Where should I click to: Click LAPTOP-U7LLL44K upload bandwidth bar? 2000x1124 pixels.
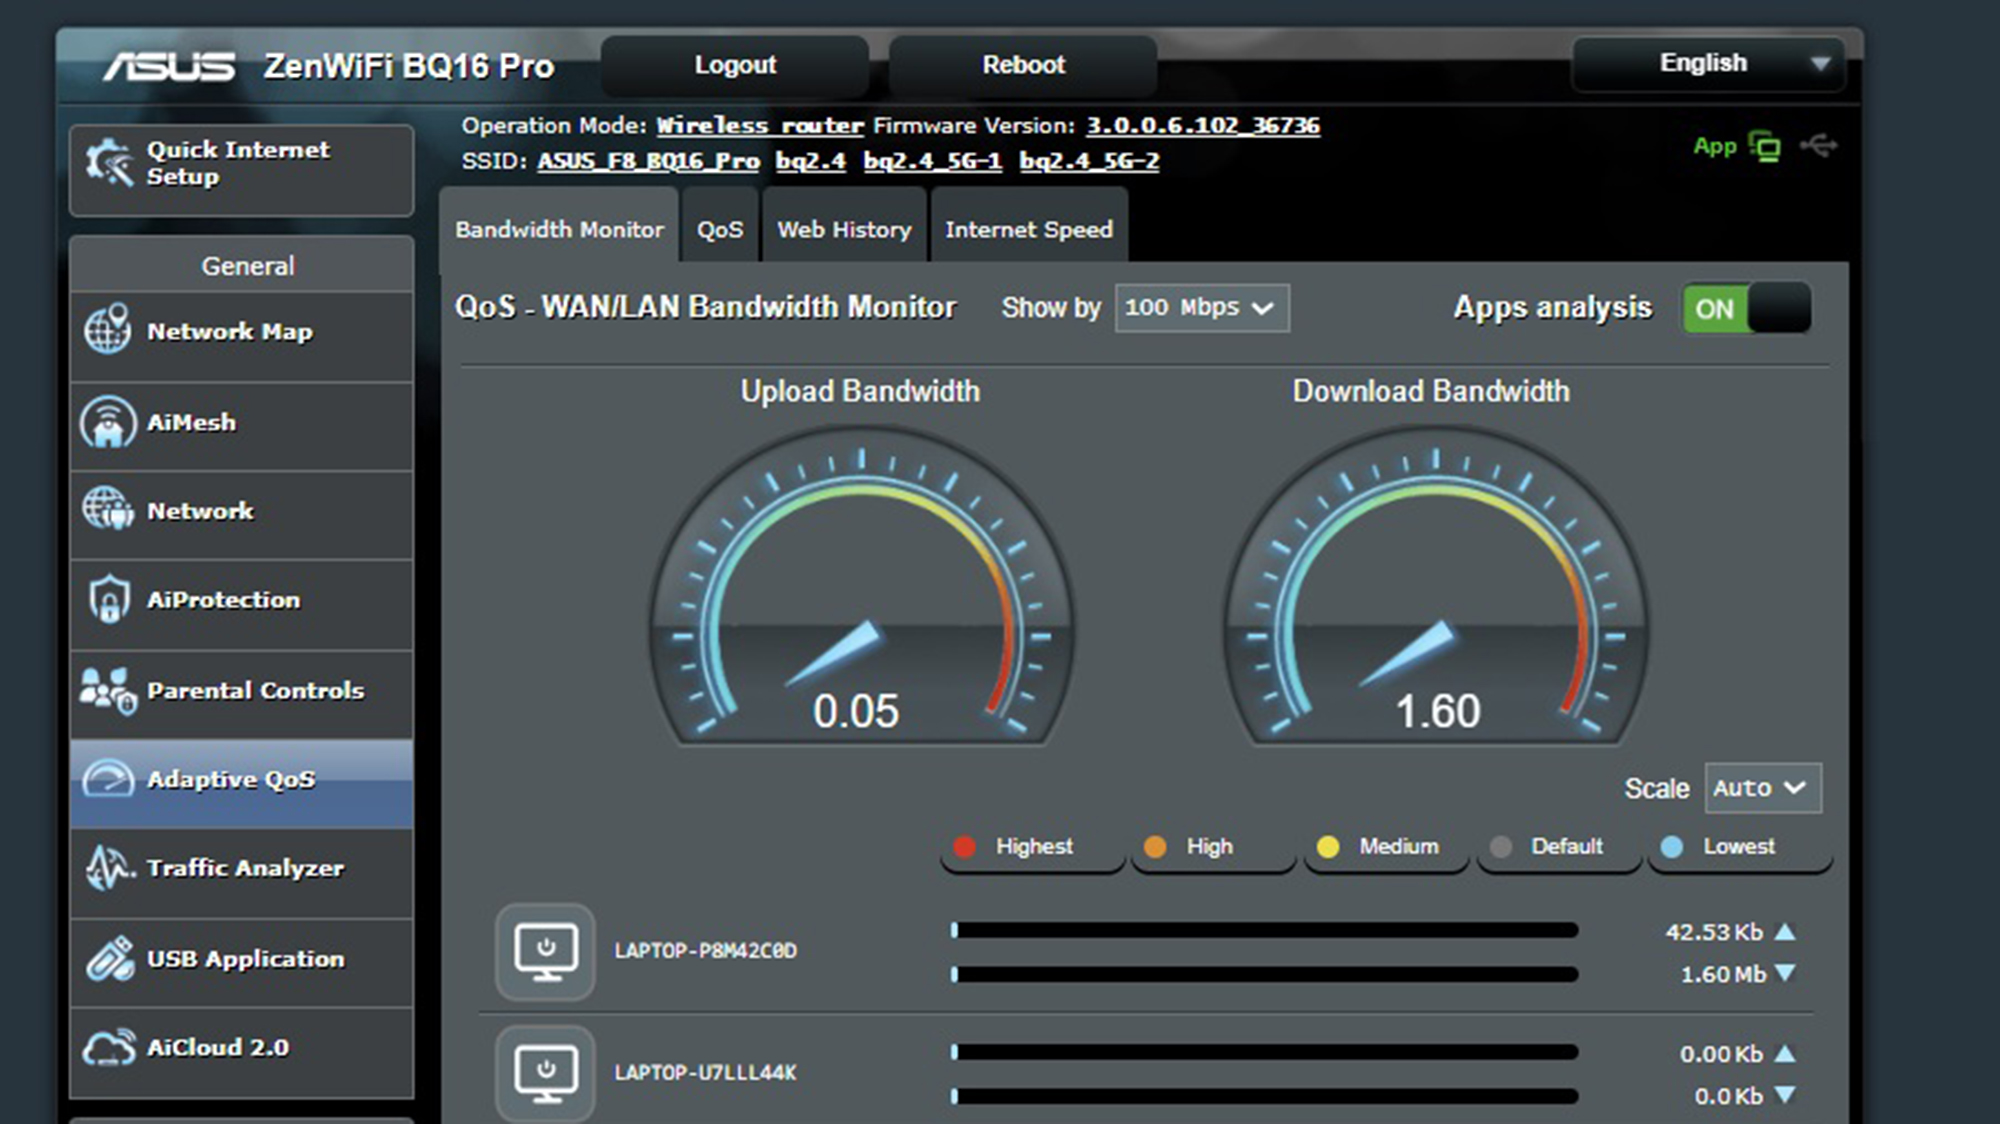coord(1264,1052)
